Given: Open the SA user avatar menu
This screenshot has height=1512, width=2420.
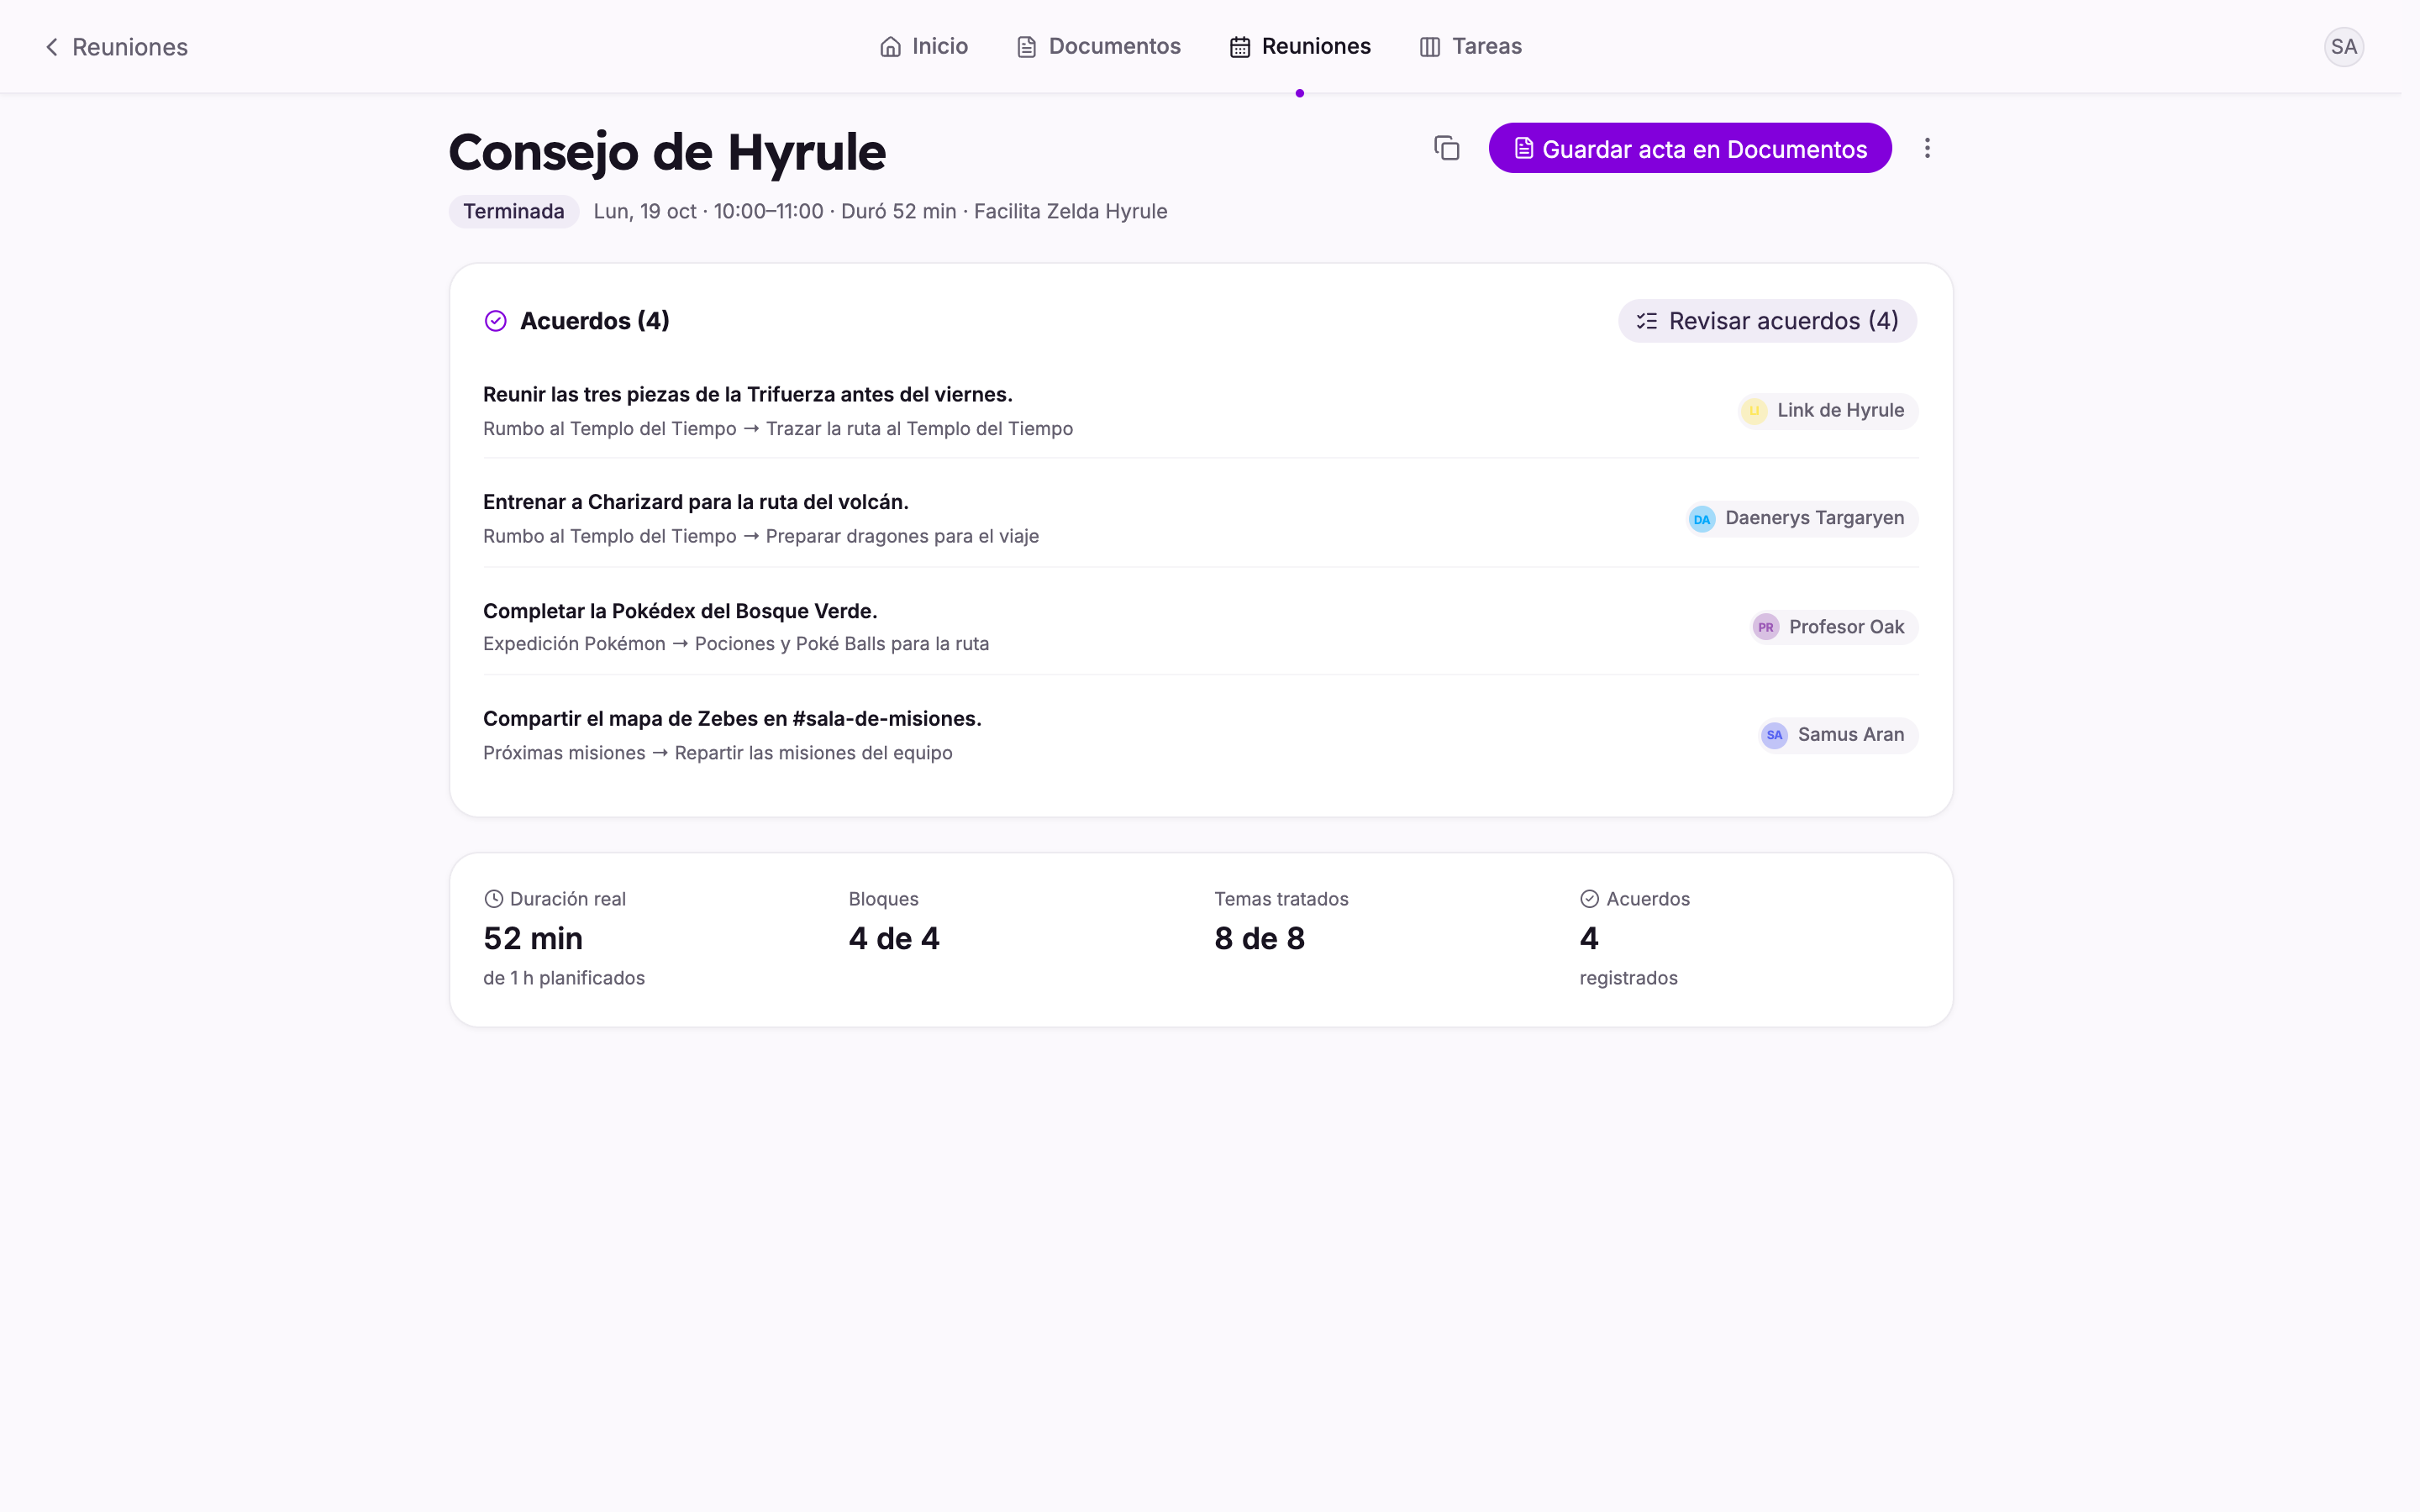Looking at the screenshot, I should pos(2343,47).
